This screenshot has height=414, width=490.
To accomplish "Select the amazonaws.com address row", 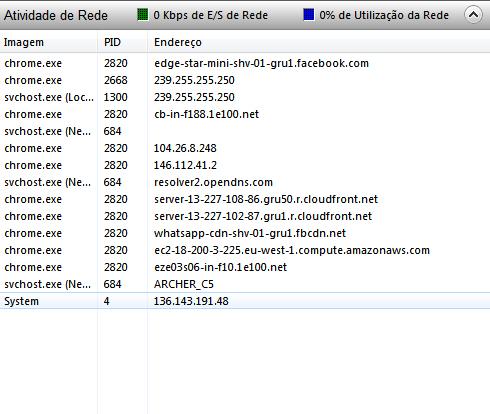I will coord(245,250).
